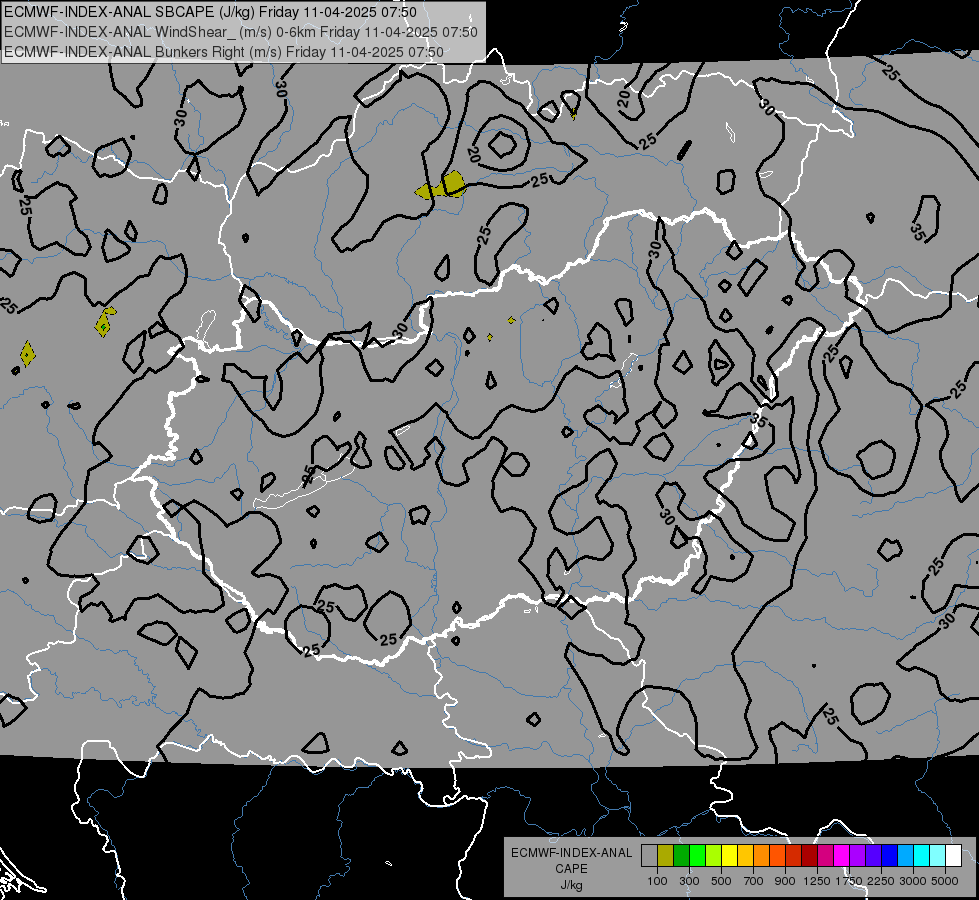Pick the cyan swatch right of 3000
Screen dimensions: 979x900
click(922, 856)
